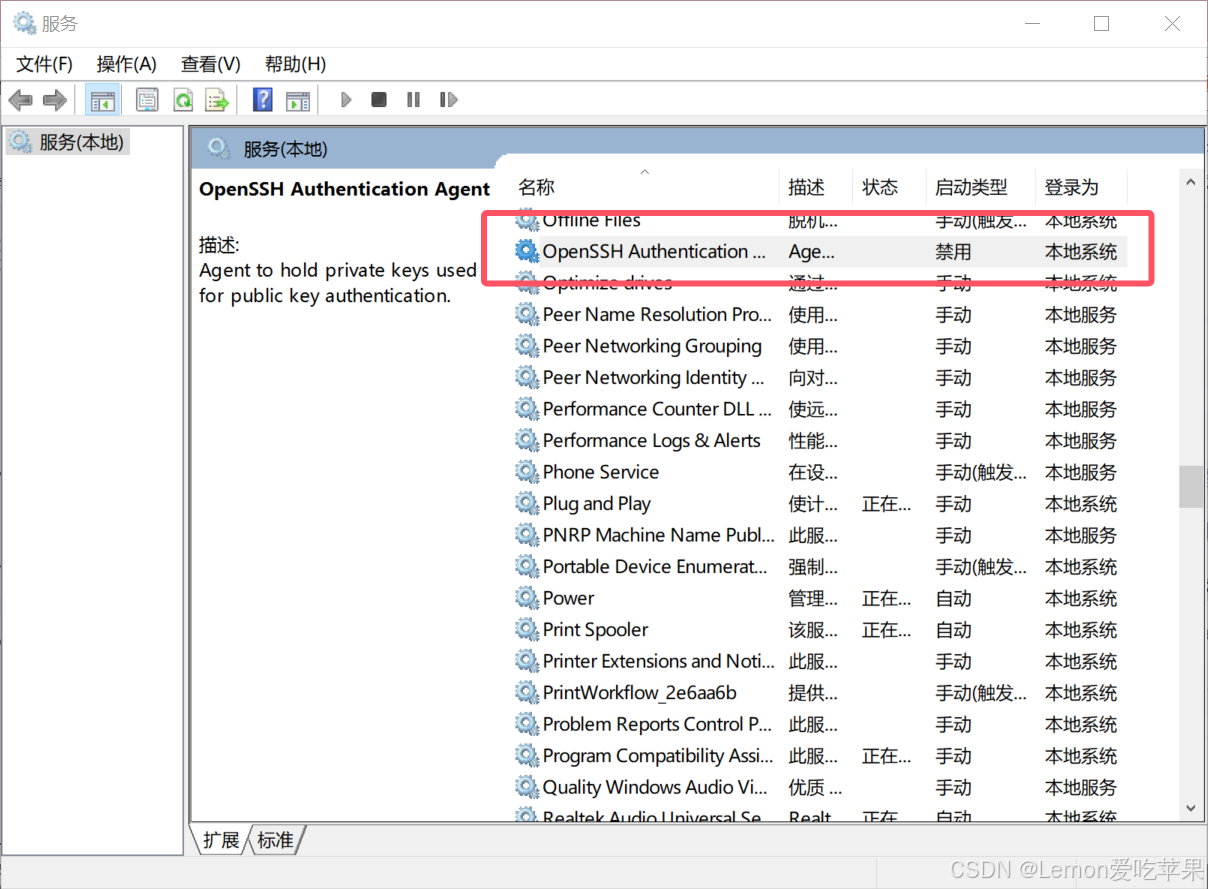Screen dimensions: 1208x889
Task: Click the Restart Service icon
Action: (x=448, y=100)
